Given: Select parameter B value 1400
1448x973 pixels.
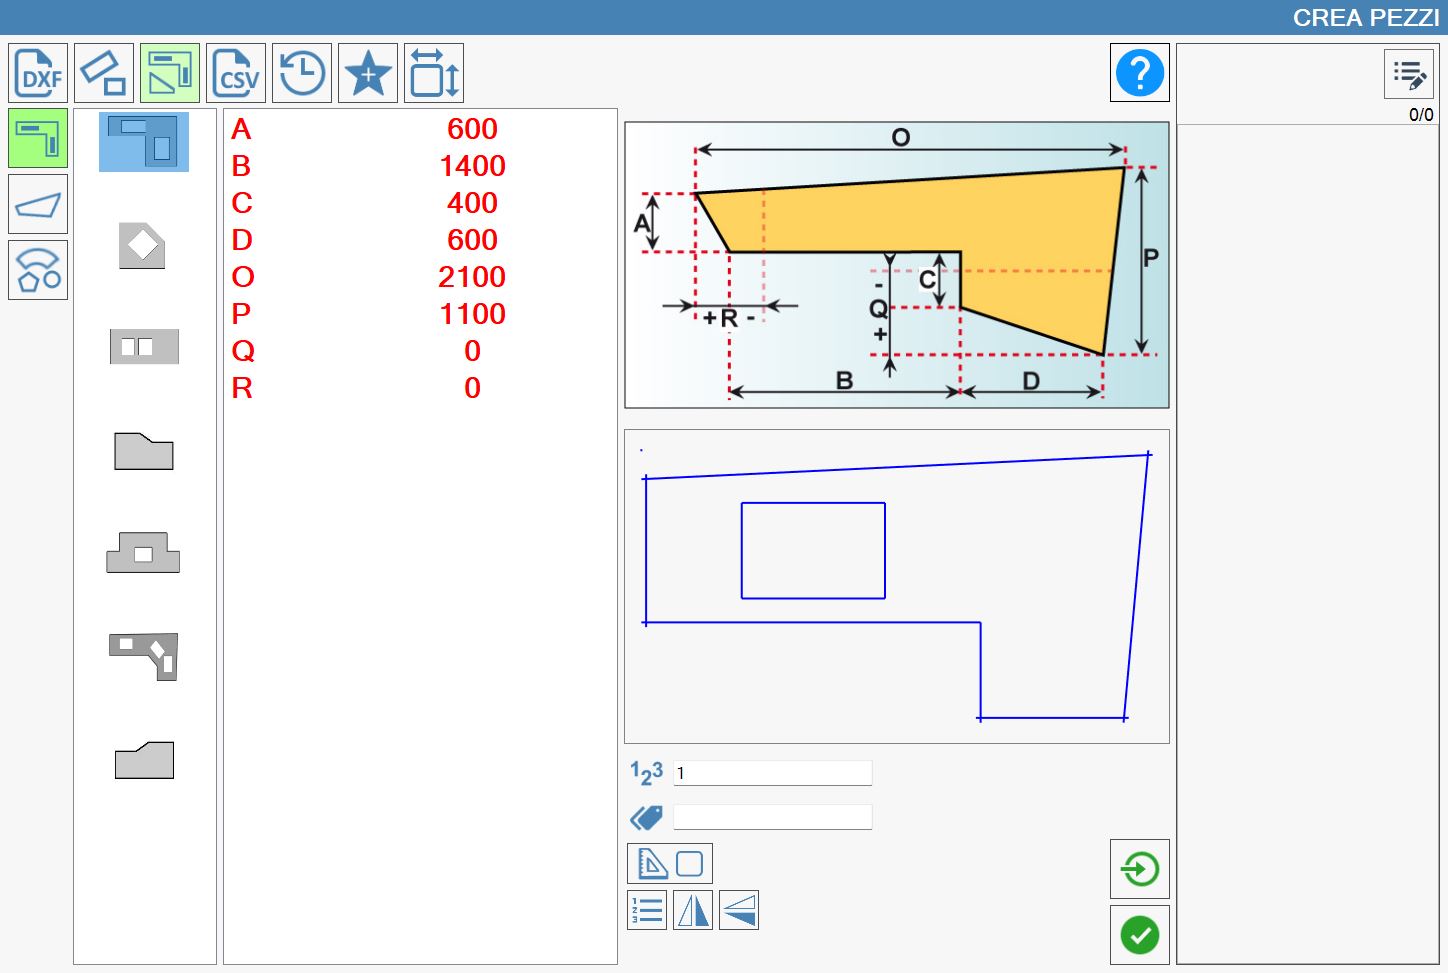Looking at the screenshot, I should point(472,166).
